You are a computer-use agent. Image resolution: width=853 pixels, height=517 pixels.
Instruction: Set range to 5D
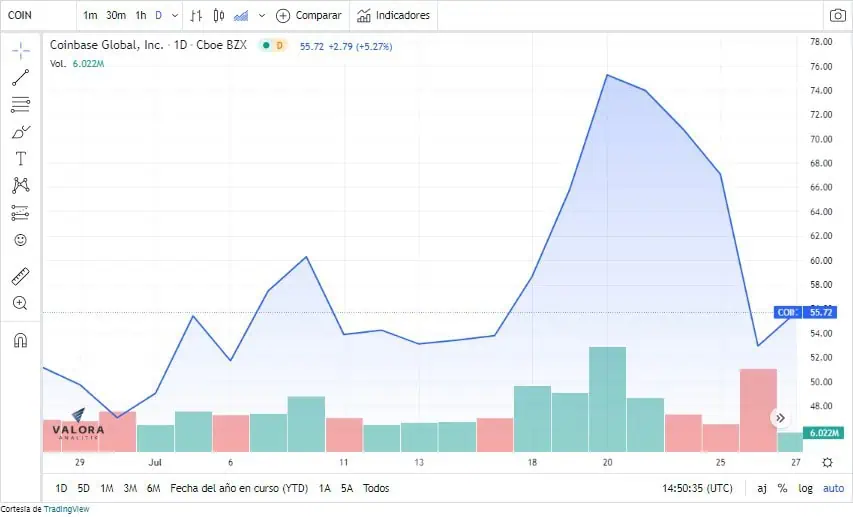coord(83,488)
